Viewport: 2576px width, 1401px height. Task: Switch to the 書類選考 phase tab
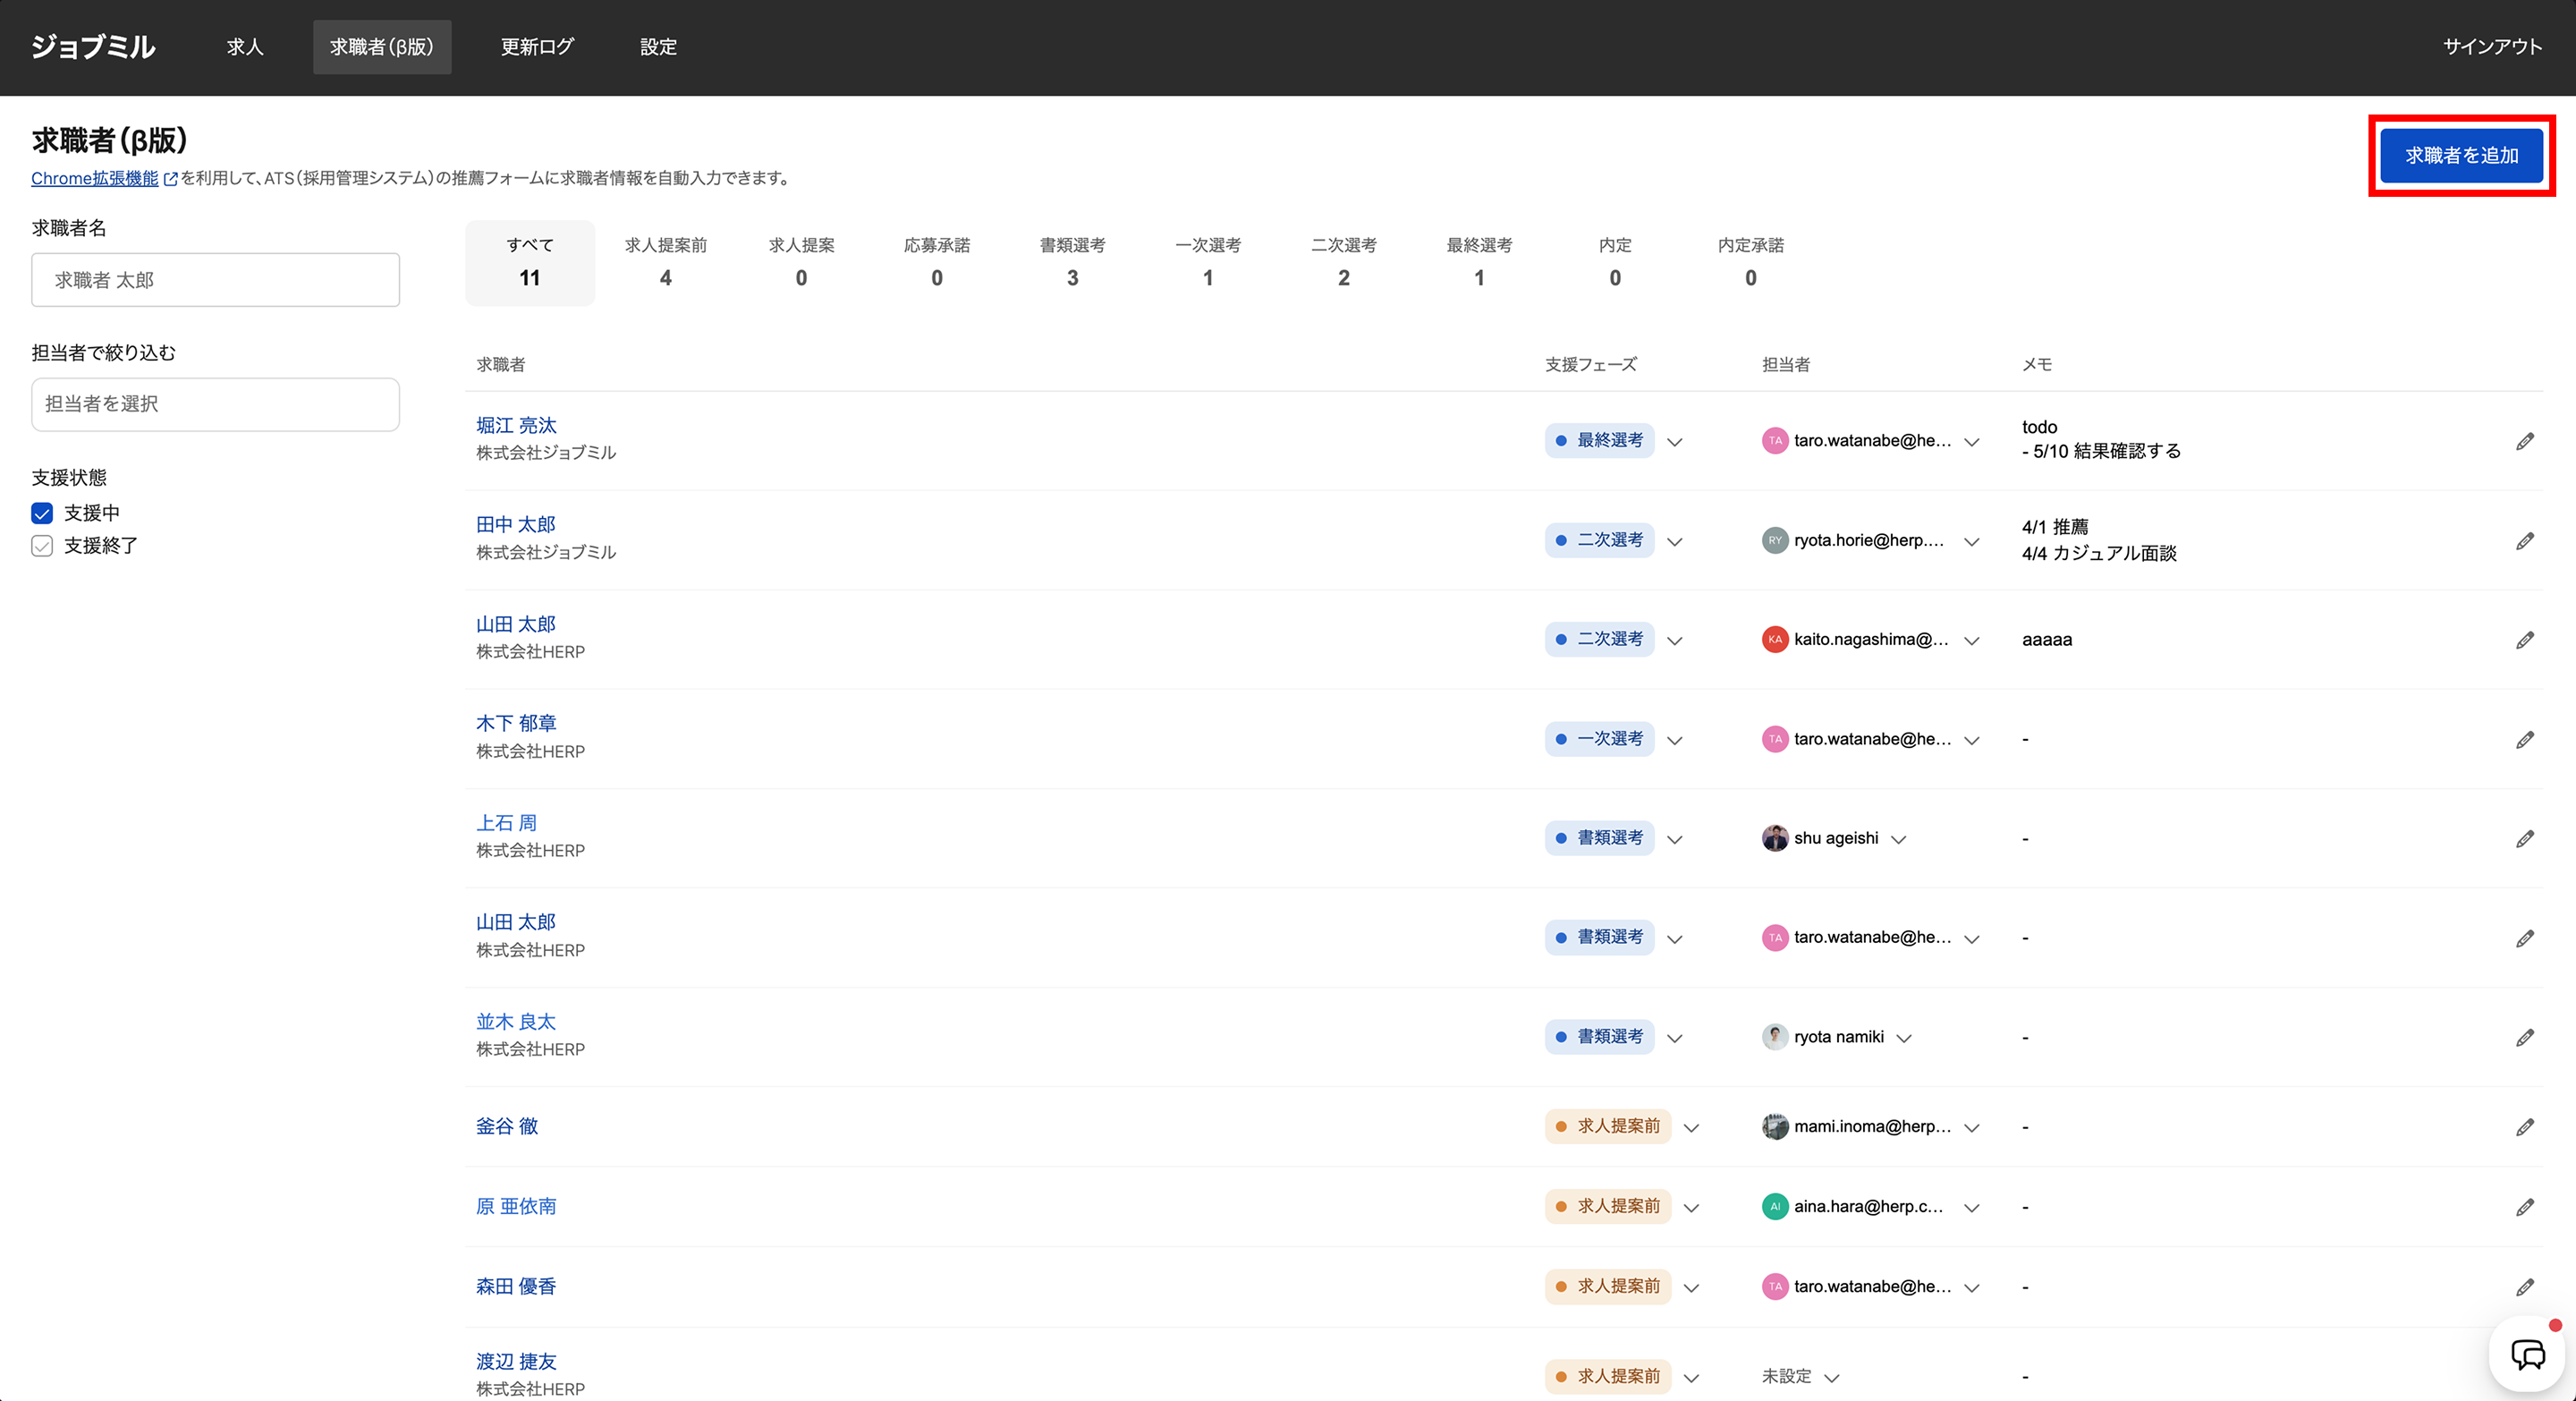1072,262
